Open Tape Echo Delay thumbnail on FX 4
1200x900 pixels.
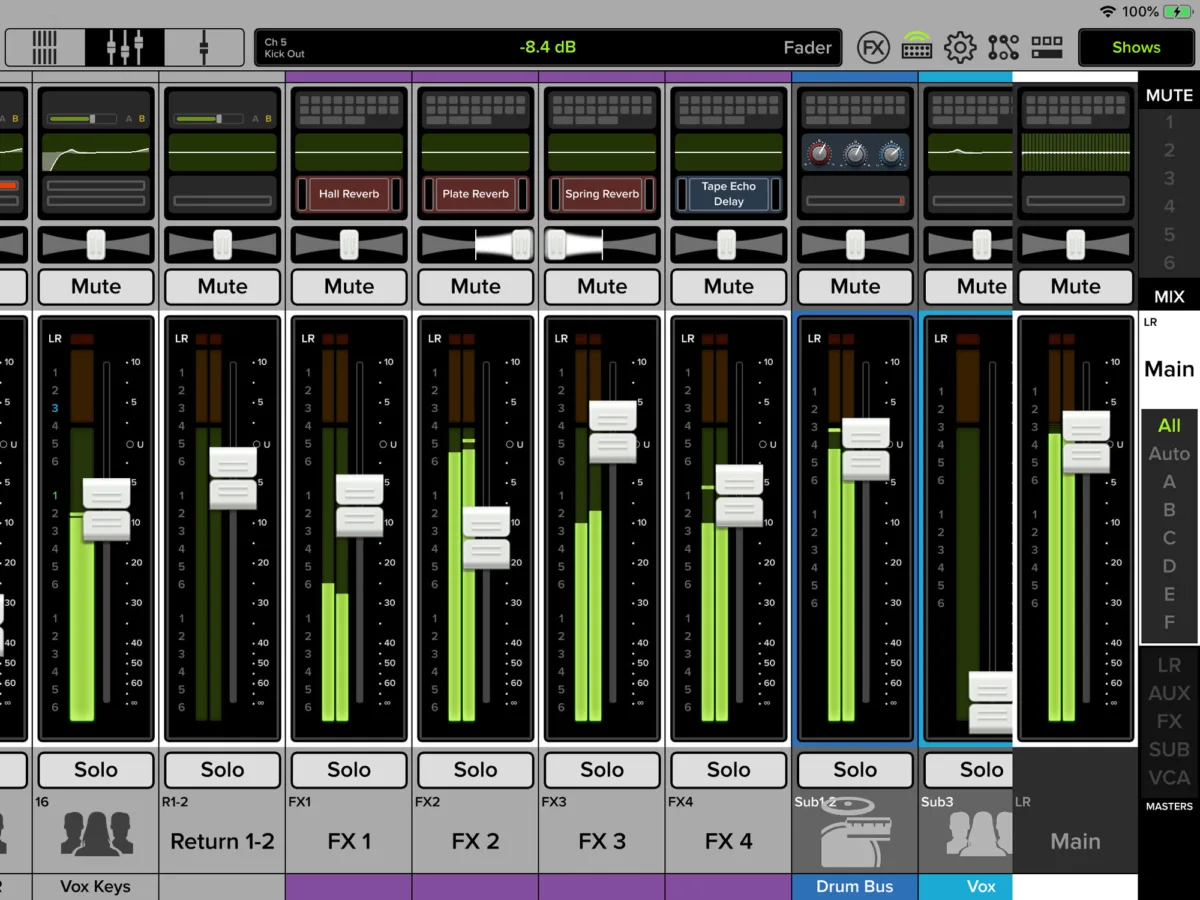coord(728,194)
